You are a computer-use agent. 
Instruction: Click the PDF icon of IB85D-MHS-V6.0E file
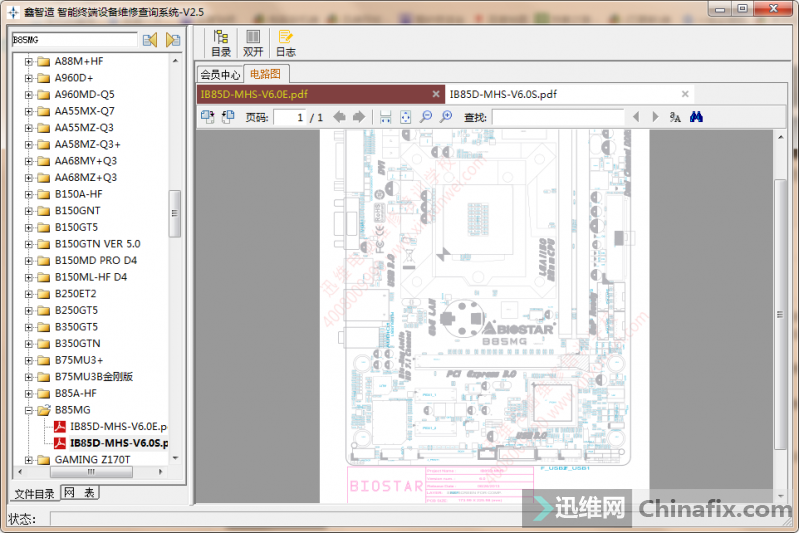click(x=60, y=427)
